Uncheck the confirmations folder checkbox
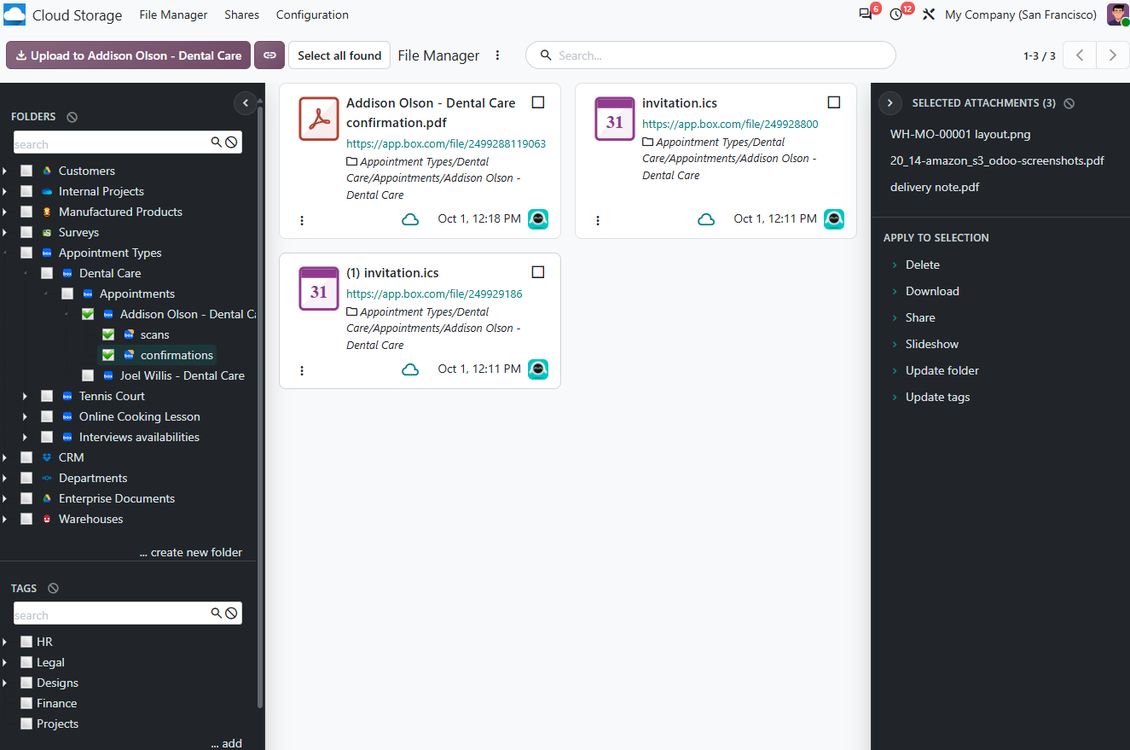Image resolution: width=1130 pixels, height=750 pixels. tap(108, 355)
